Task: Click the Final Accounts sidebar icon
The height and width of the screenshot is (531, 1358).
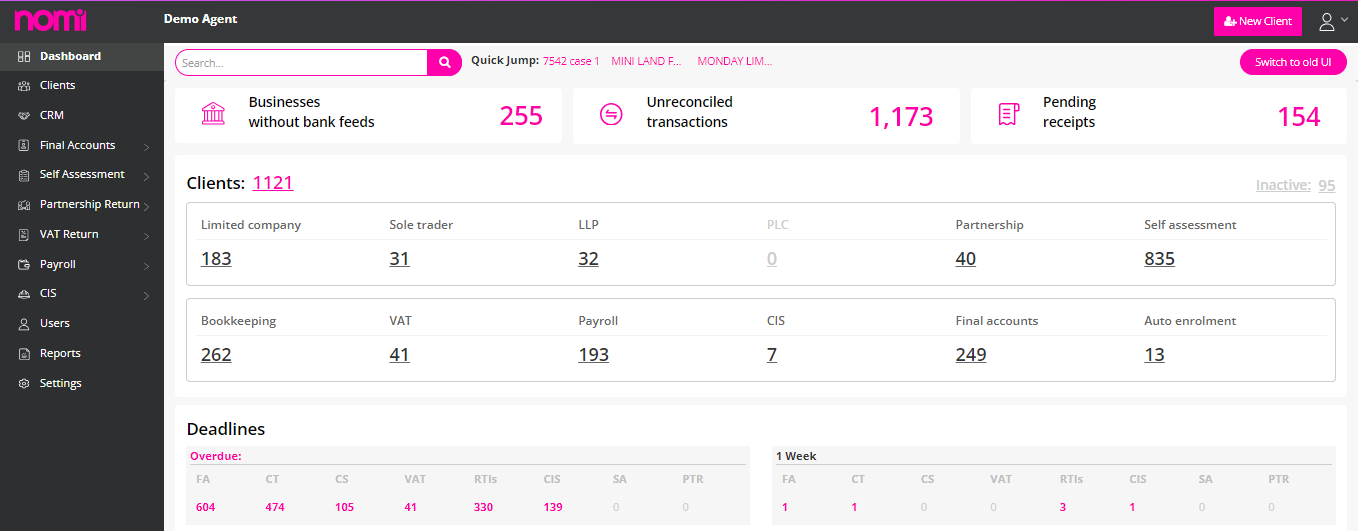Action: click(24, 146)
